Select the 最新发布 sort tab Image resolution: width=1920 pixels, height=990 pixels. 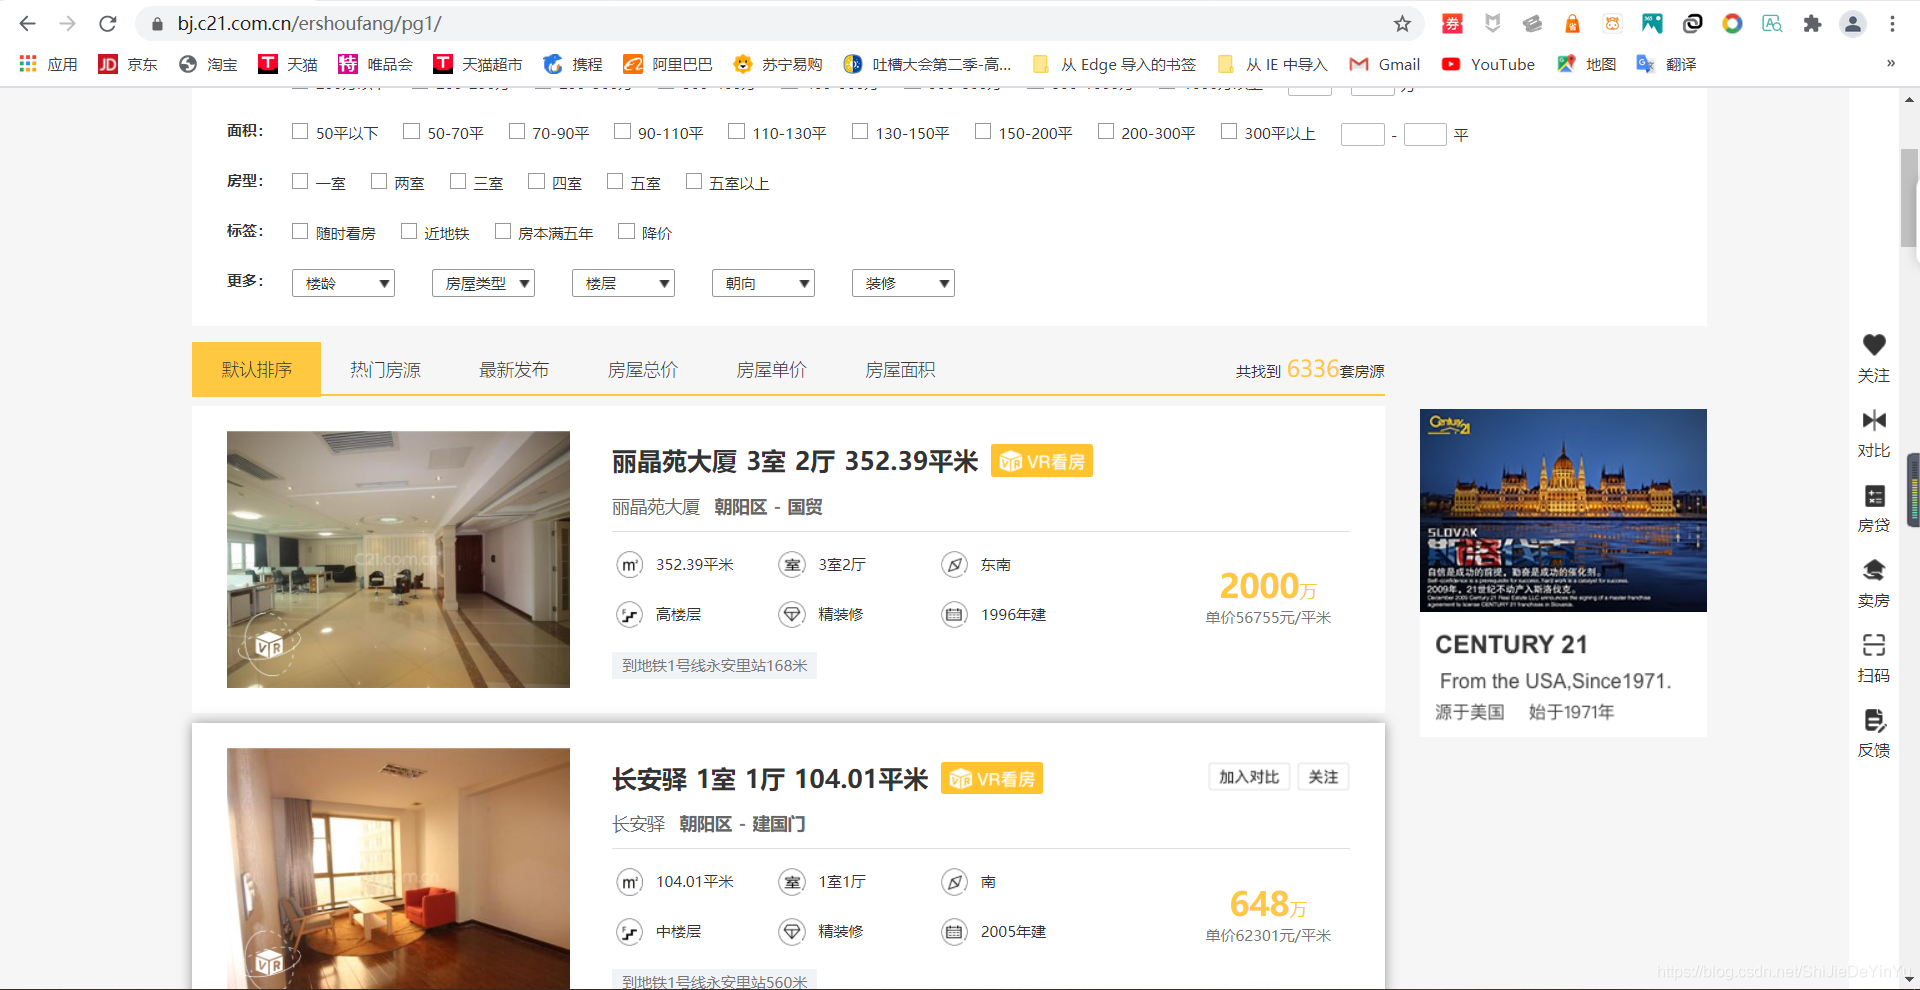514,370
